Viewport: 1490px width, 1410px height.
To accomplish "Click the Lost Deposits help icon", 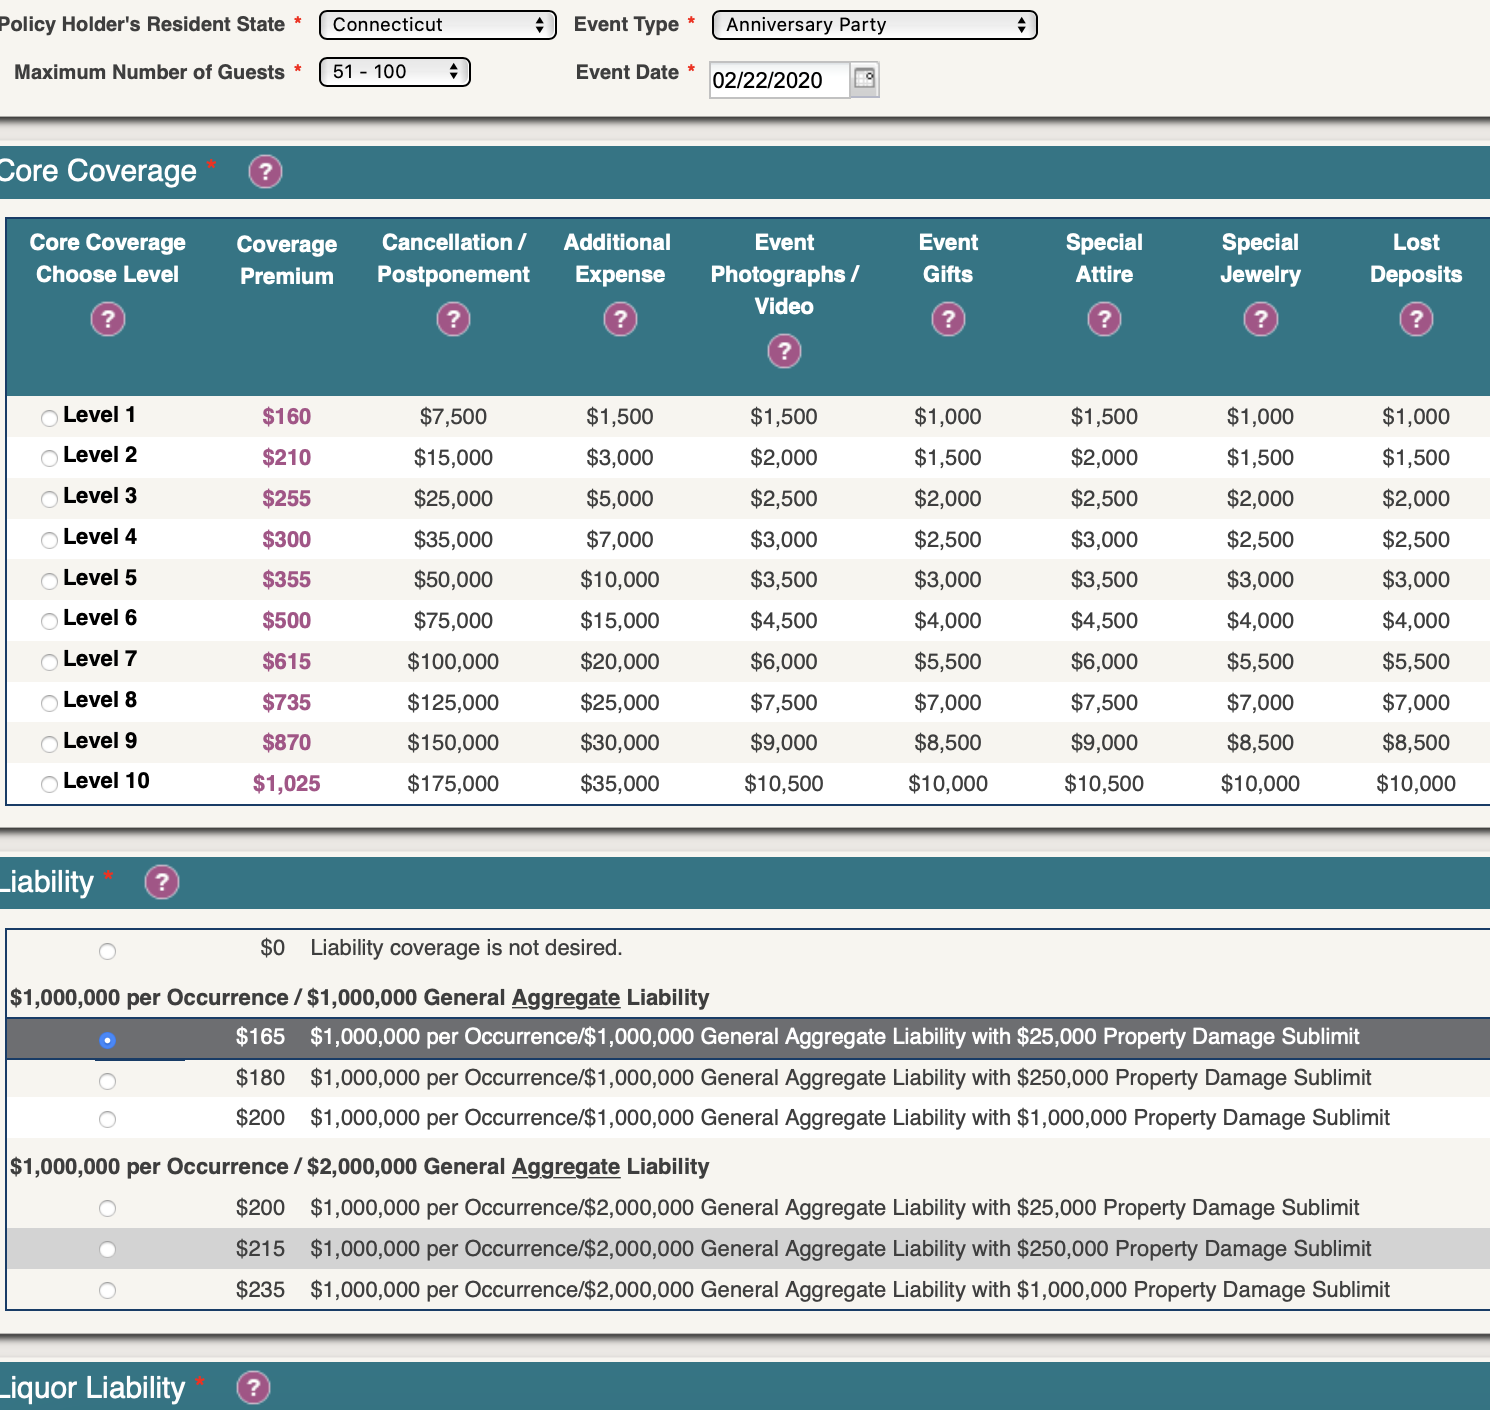I will [x=1416, y=320].
